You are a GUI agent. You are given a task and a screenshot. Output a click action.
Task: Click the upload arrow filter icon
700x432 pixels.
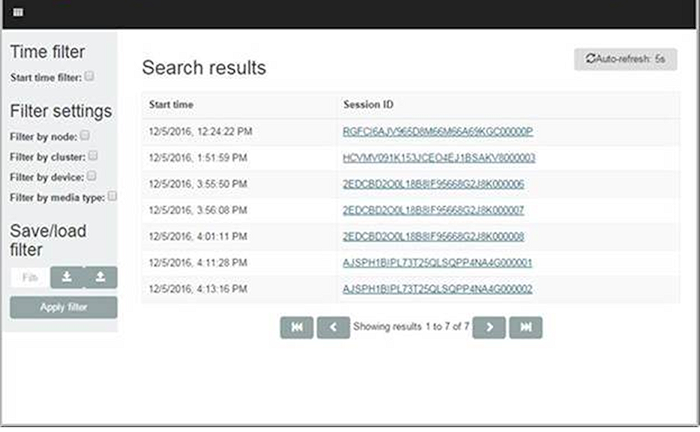click(100, 277)
